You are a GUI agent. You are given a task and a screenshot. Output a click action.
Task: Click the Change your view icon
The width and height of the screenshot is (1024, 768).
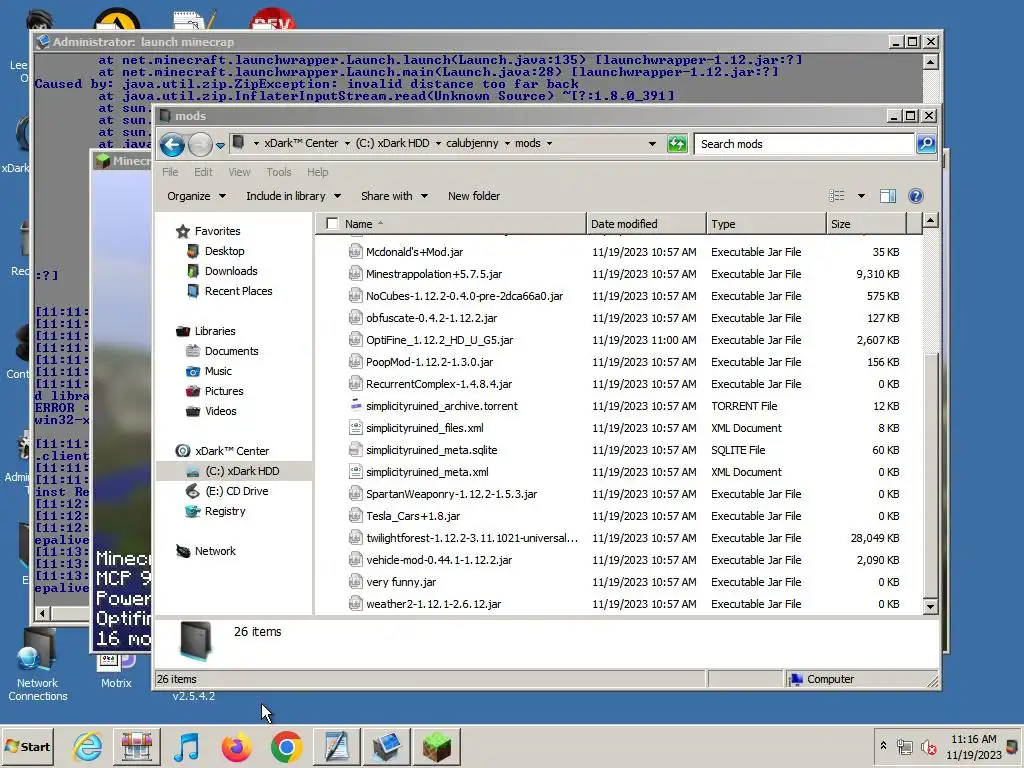tap(837, 196)
